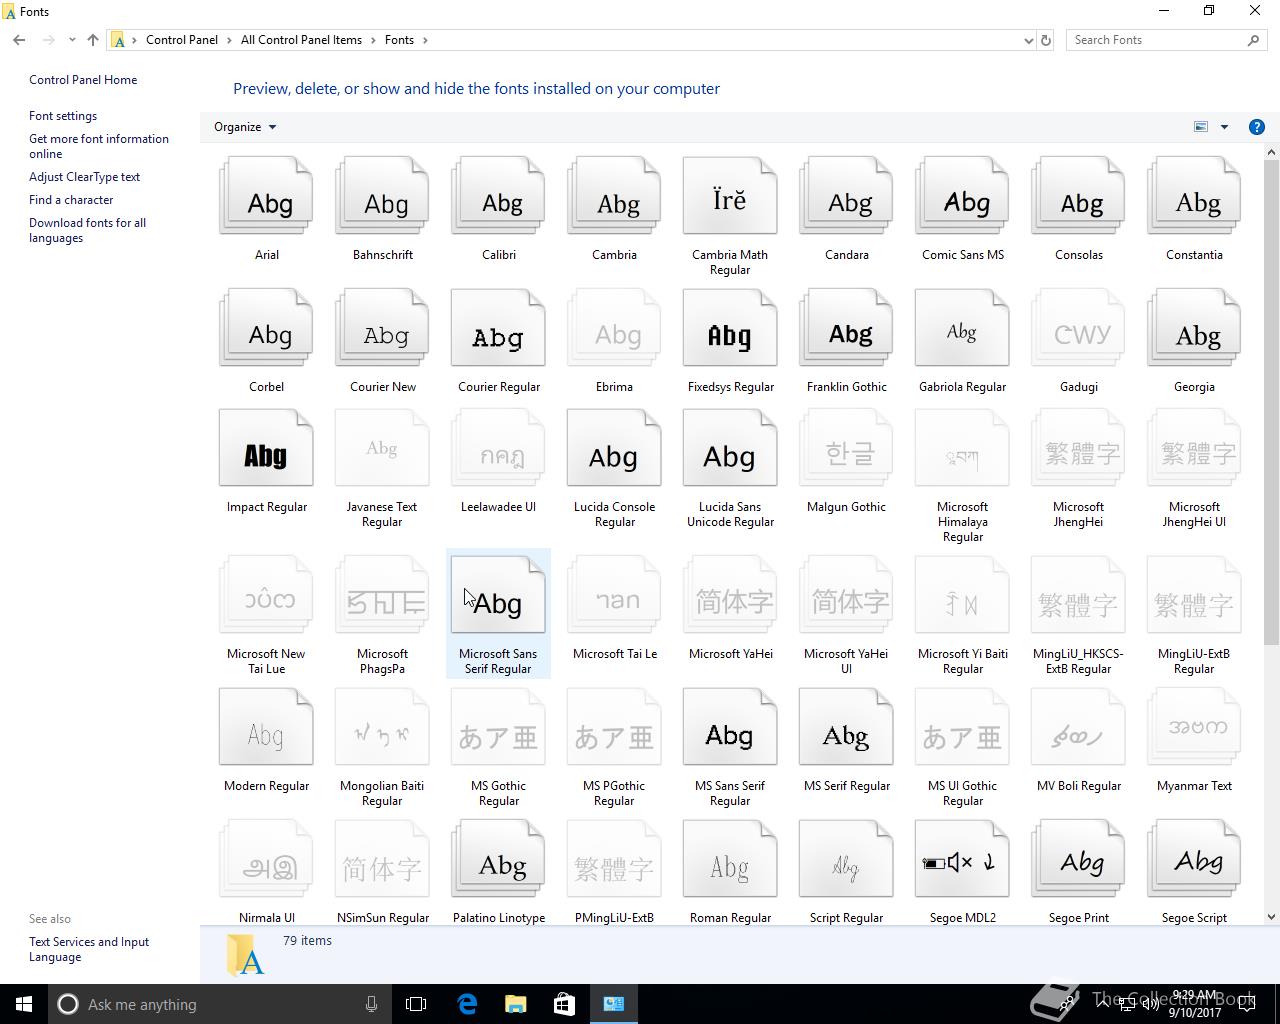Screen dimensions: 1280x1024
Task: Select the Calibri font icon
Action: (x=498, y=196)
